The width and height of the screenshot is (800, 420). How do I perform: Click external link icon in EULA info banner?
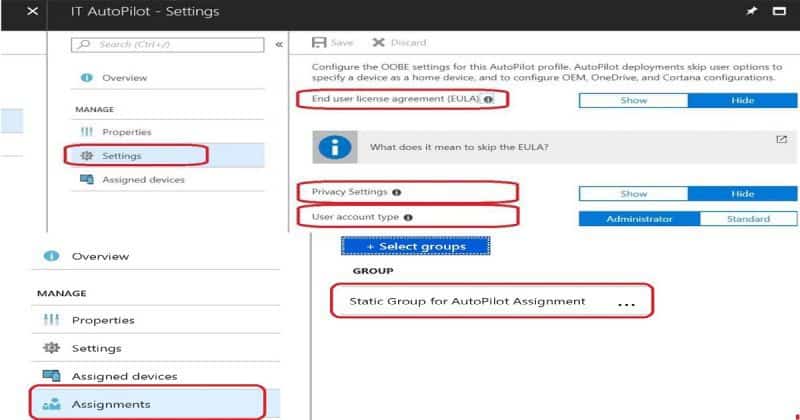click(781, 139)
